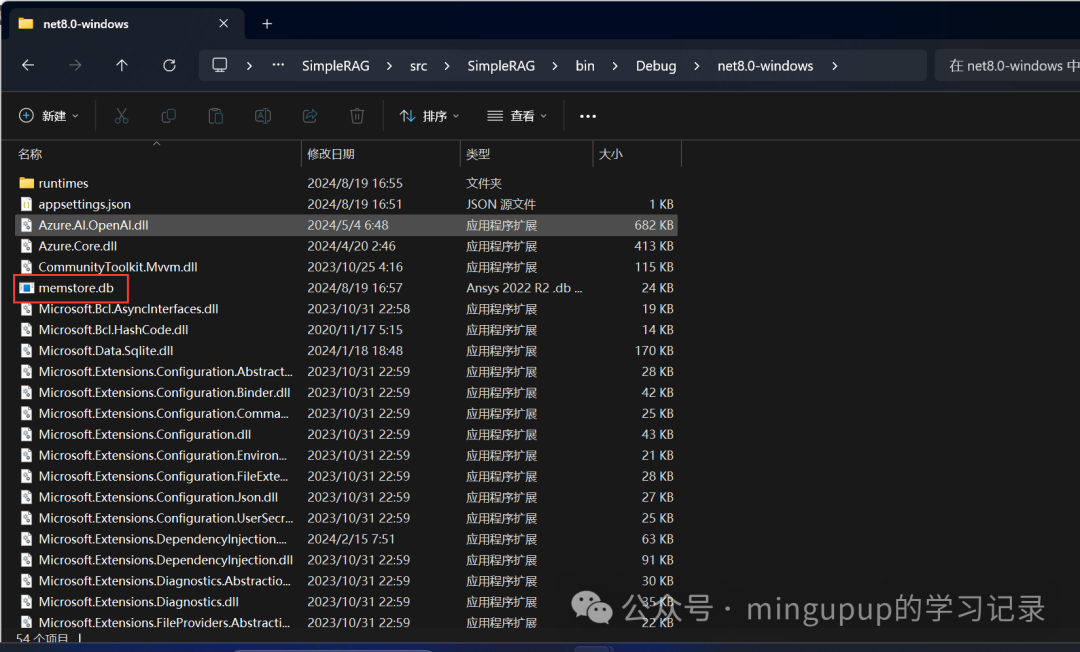Click the device icon in the address bar

pyautogui.click(x=219, y=65)
